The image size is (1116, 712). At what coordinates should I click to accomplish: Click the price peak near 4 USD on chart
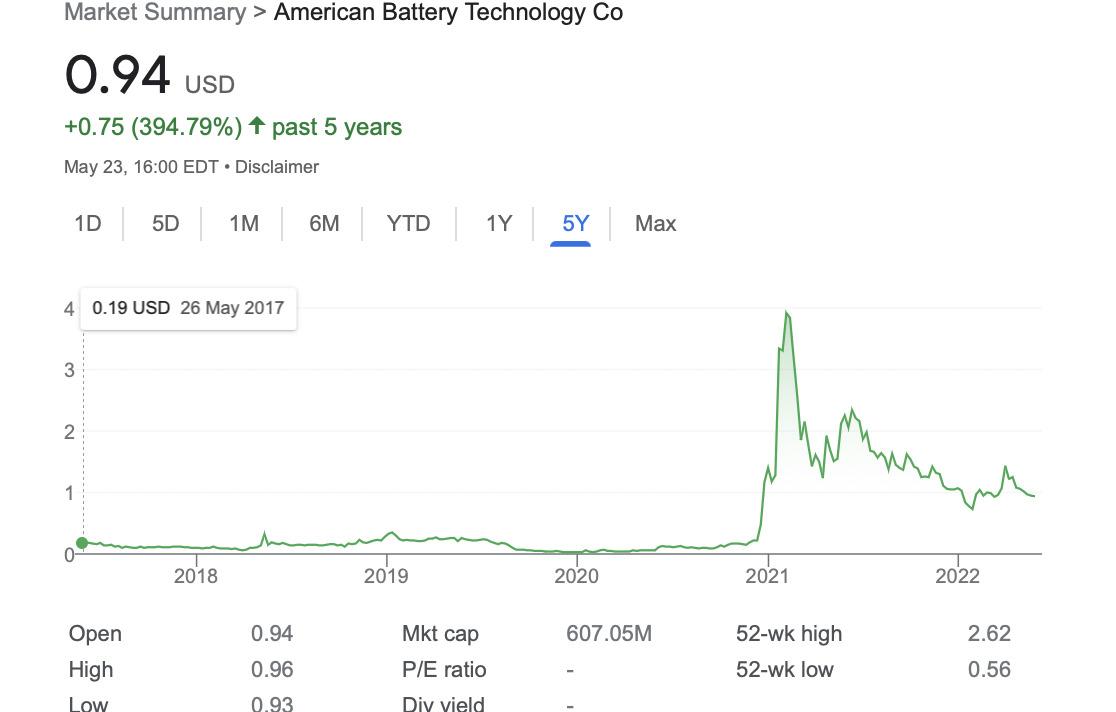[x=787, y=314]
